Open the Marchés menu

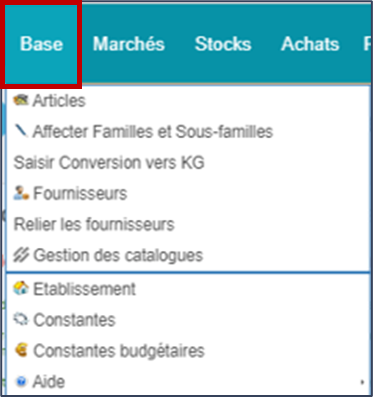click(129, 44)
